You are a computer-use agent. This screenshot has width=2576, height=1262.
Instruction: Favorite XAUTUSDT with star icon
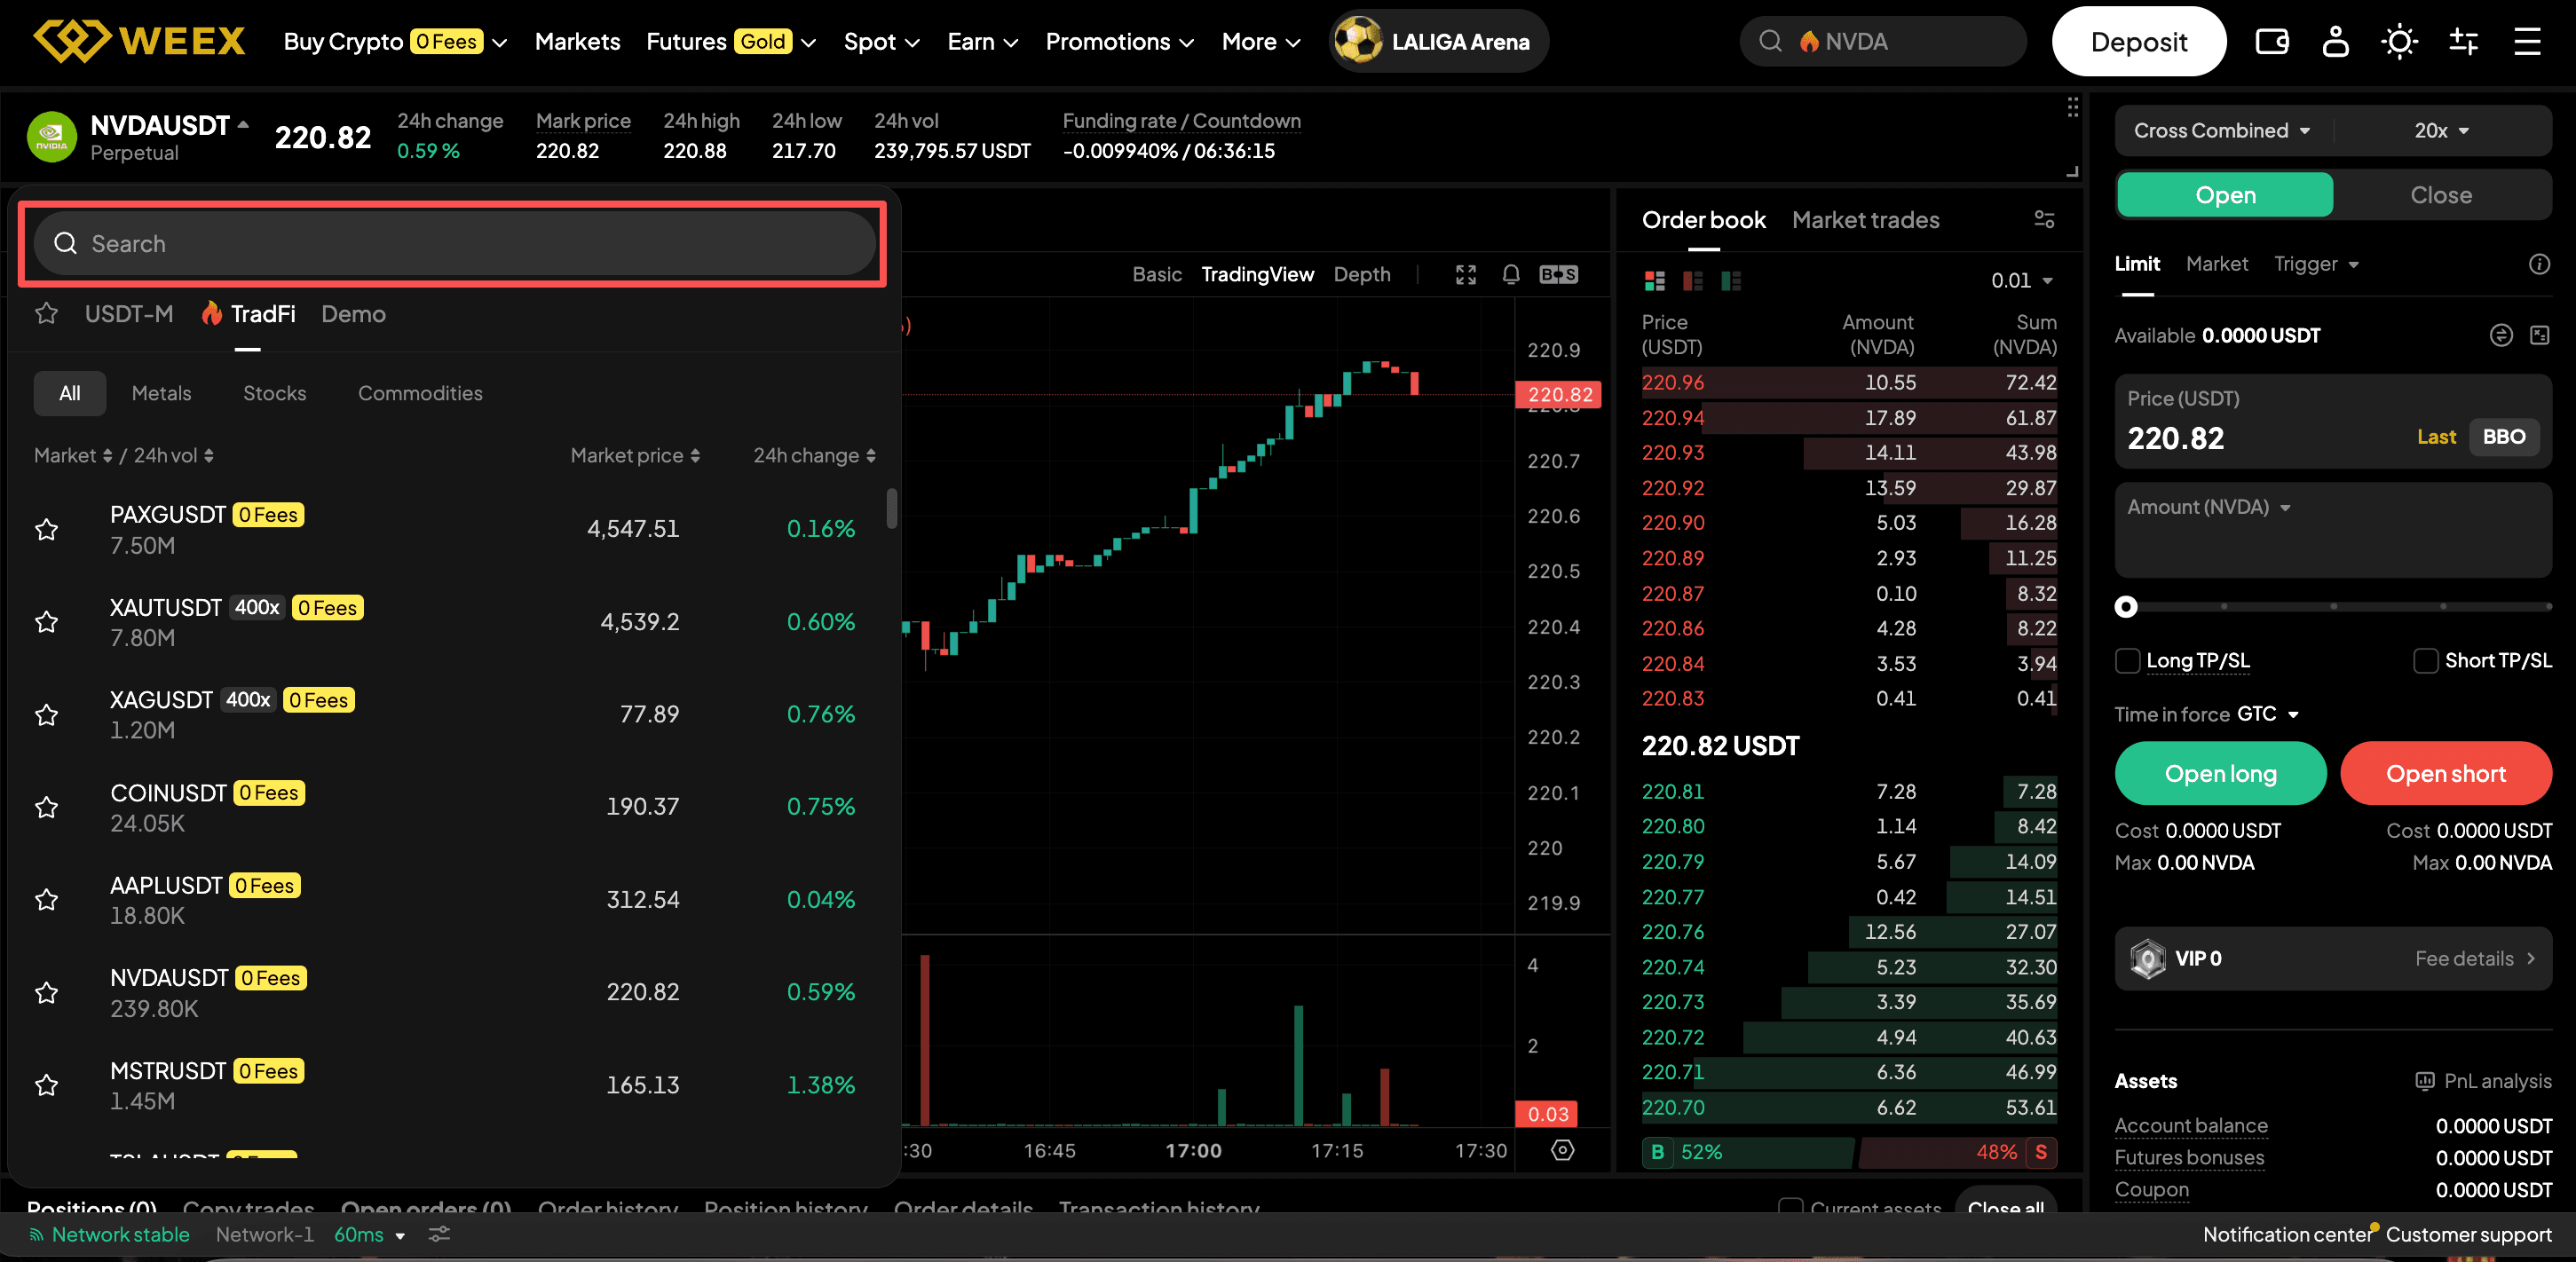[x=46, y=622]
